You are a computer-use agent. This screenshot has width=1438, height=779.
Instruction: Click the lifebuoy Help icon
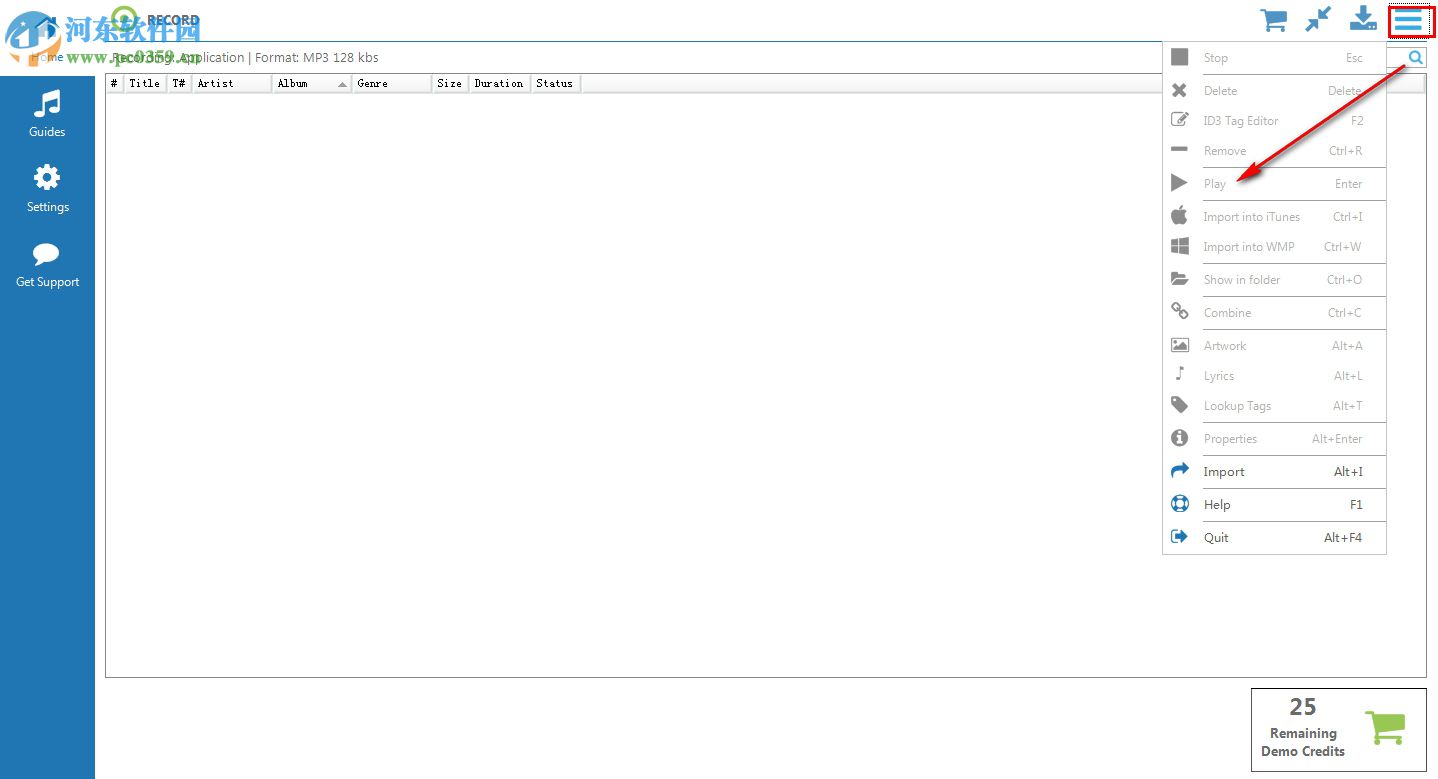pos(1180,504)
